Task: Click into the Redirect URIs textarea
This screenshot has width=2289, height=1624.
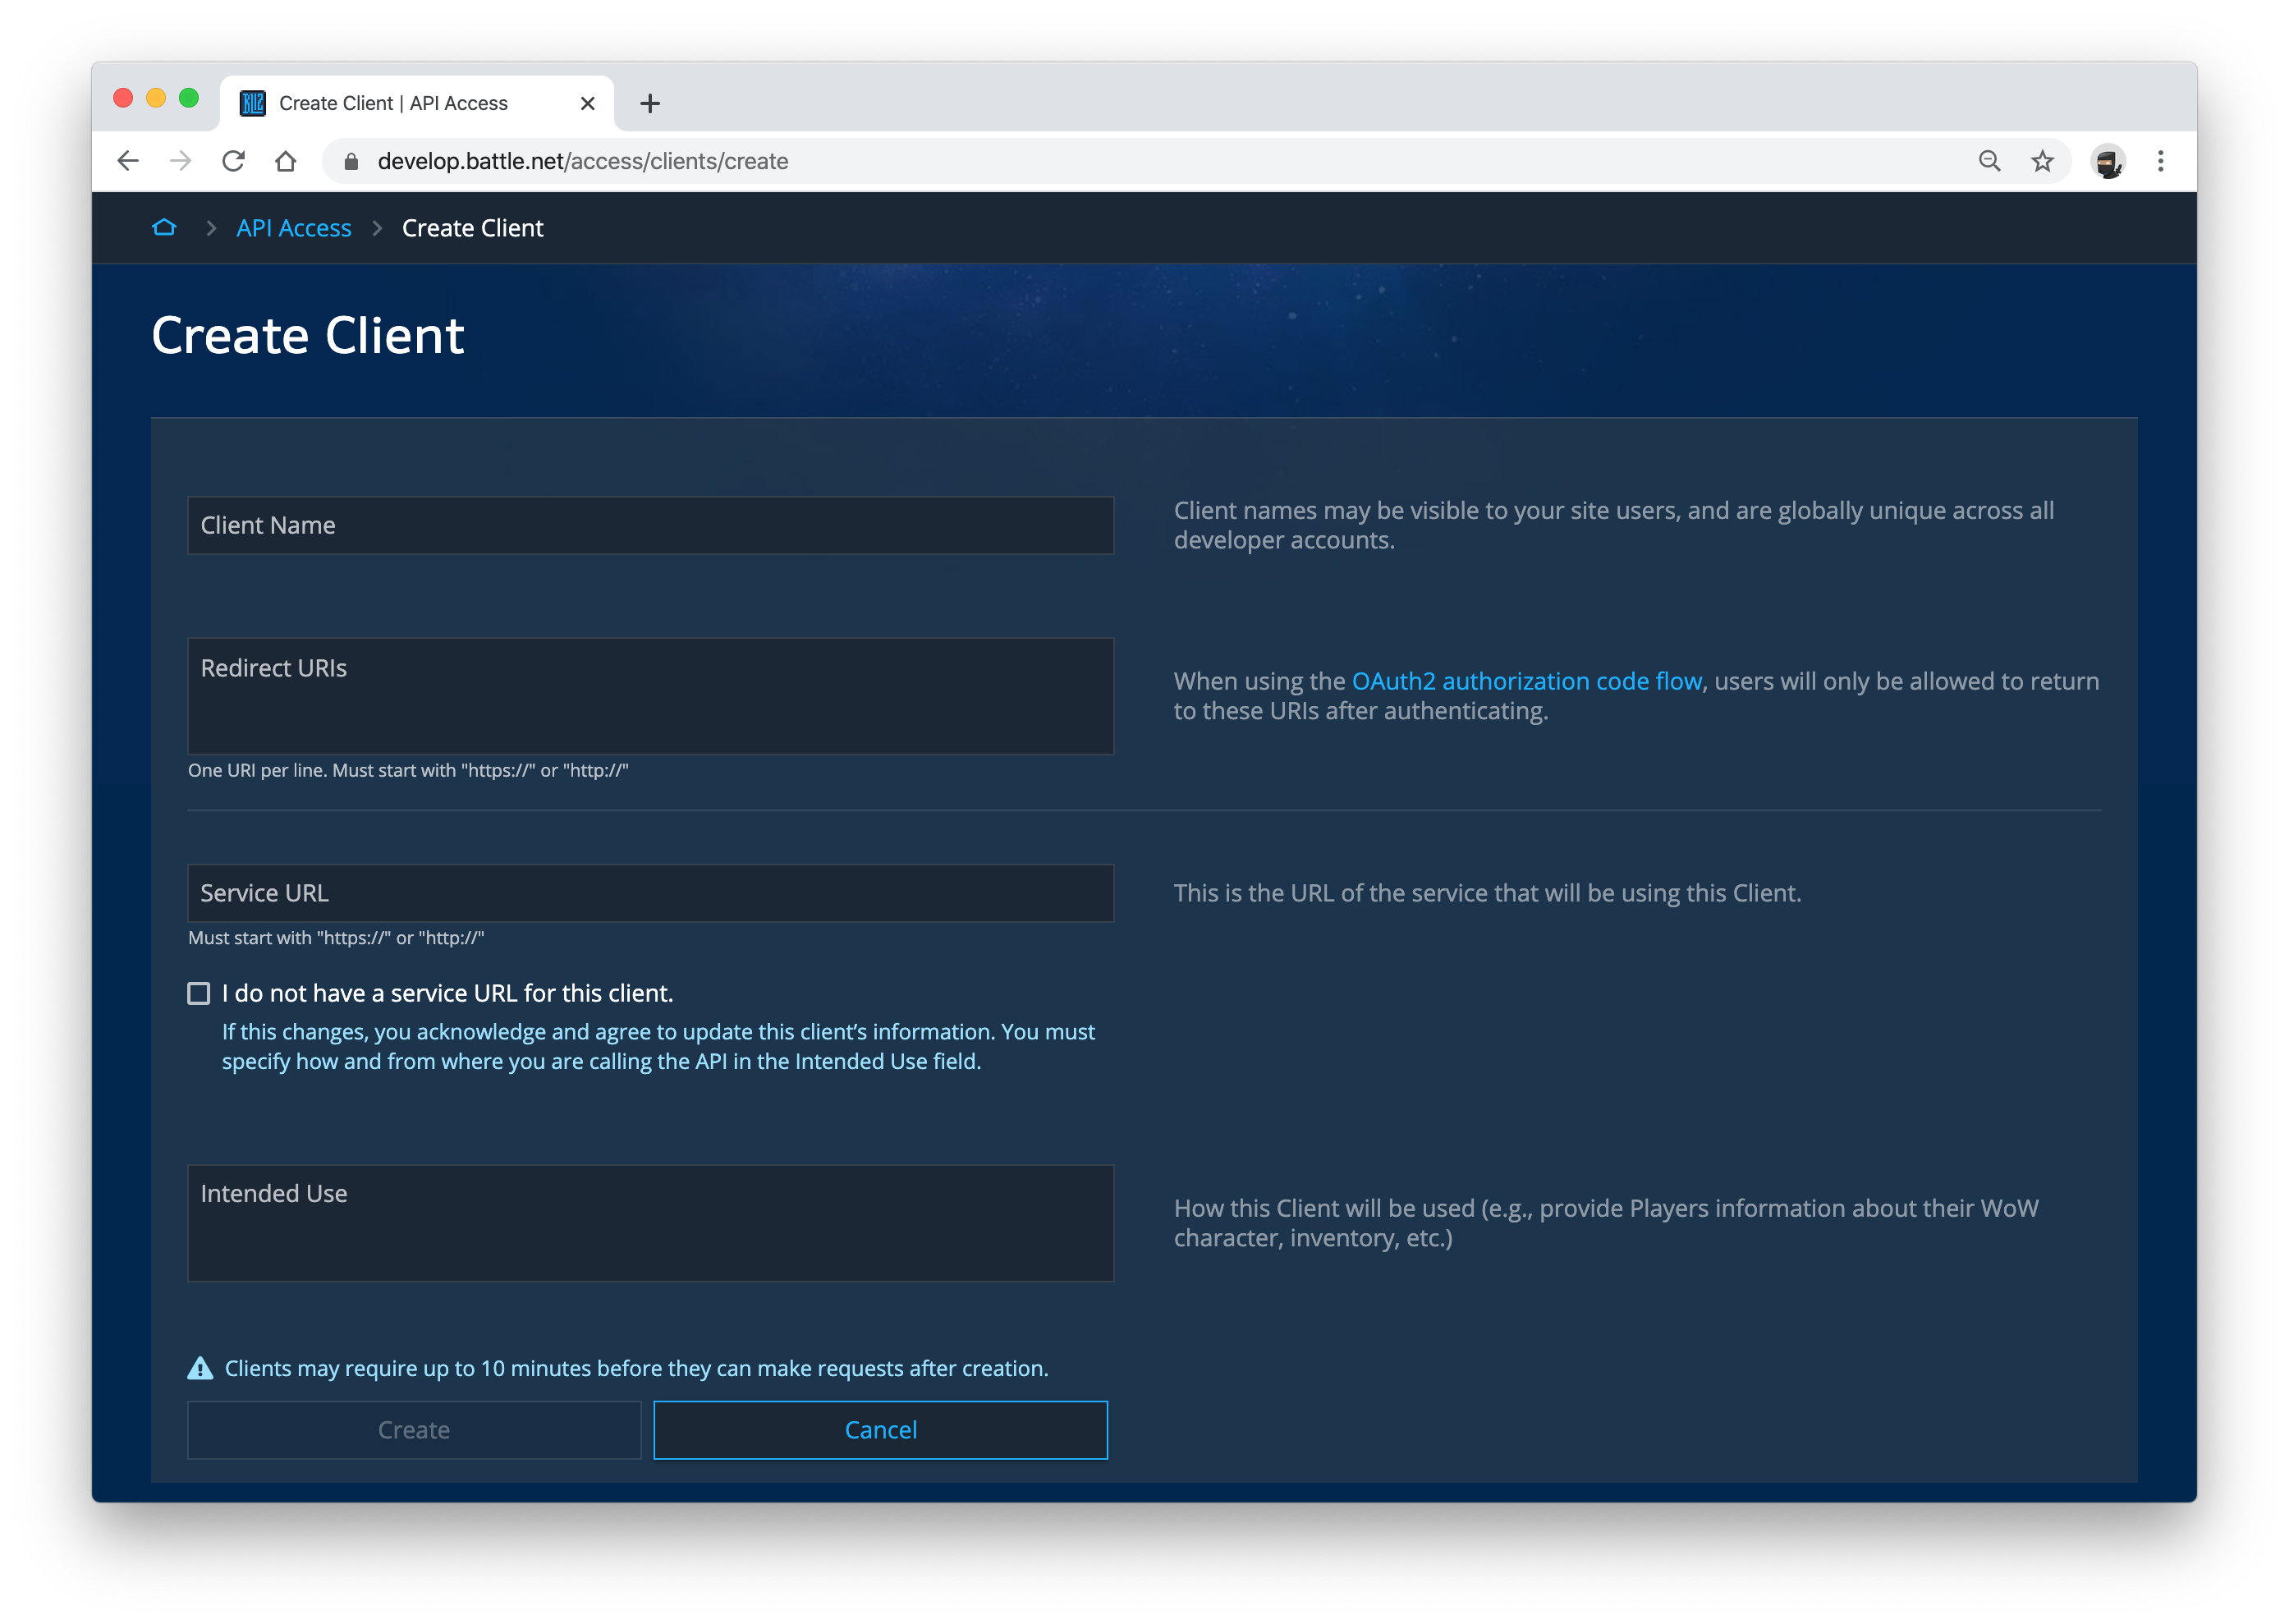Action: tap(650, 696)
